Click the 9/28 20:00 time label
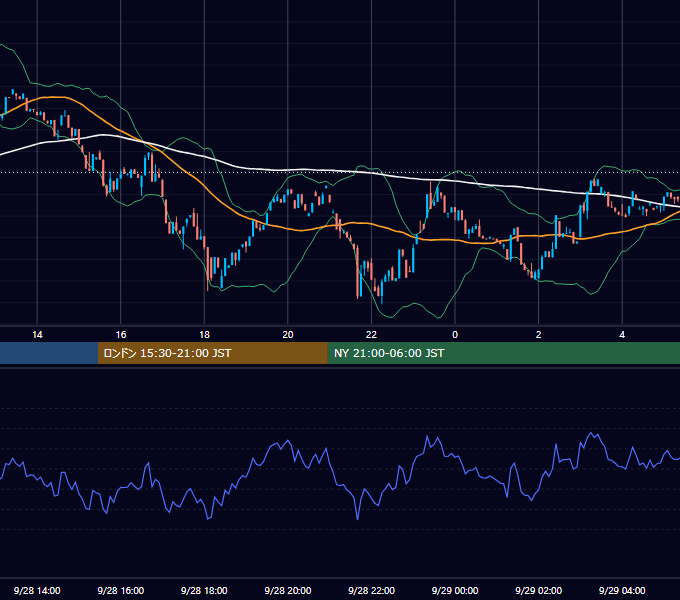680x600 pixels. [288, 590]
